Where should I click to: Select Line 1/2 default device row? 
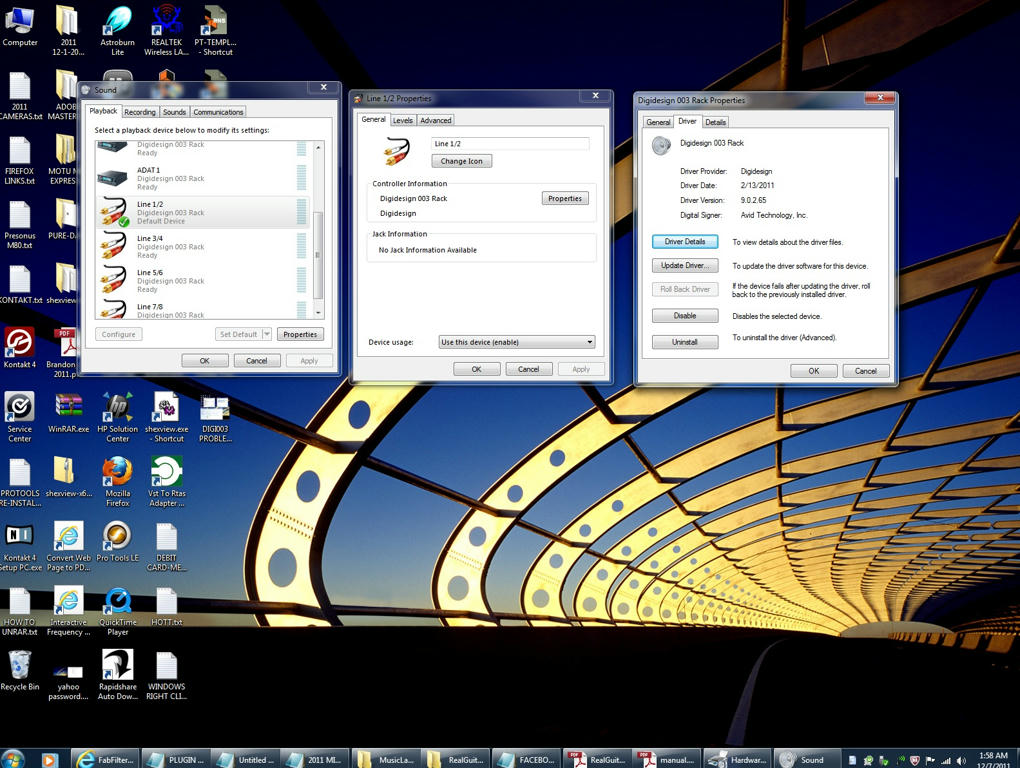(202, 212)
